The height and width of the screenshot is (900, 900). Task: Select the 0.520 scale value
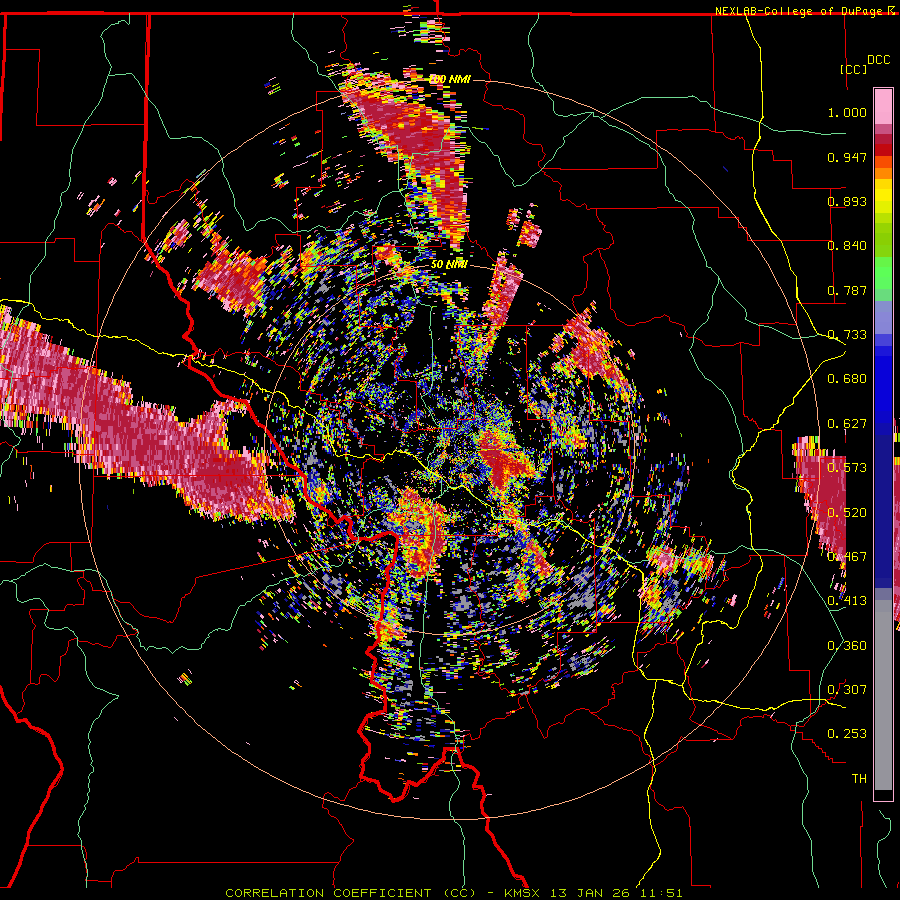pyautogui.click(x=847, y=513)
